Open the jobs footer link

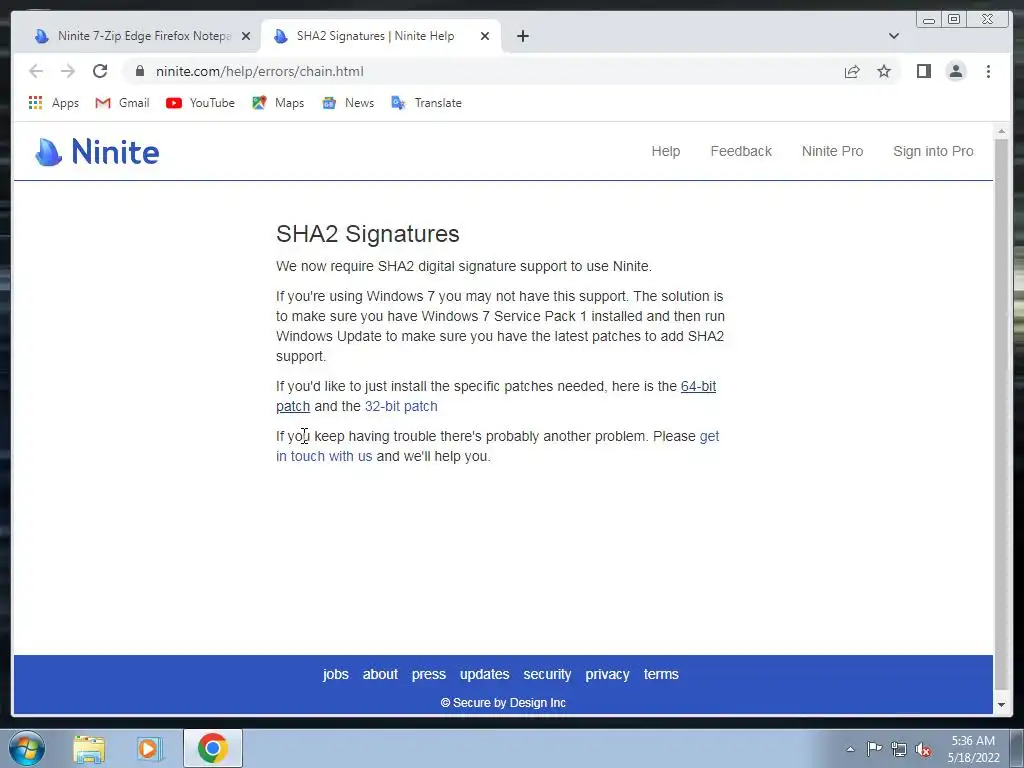(336, 674)
